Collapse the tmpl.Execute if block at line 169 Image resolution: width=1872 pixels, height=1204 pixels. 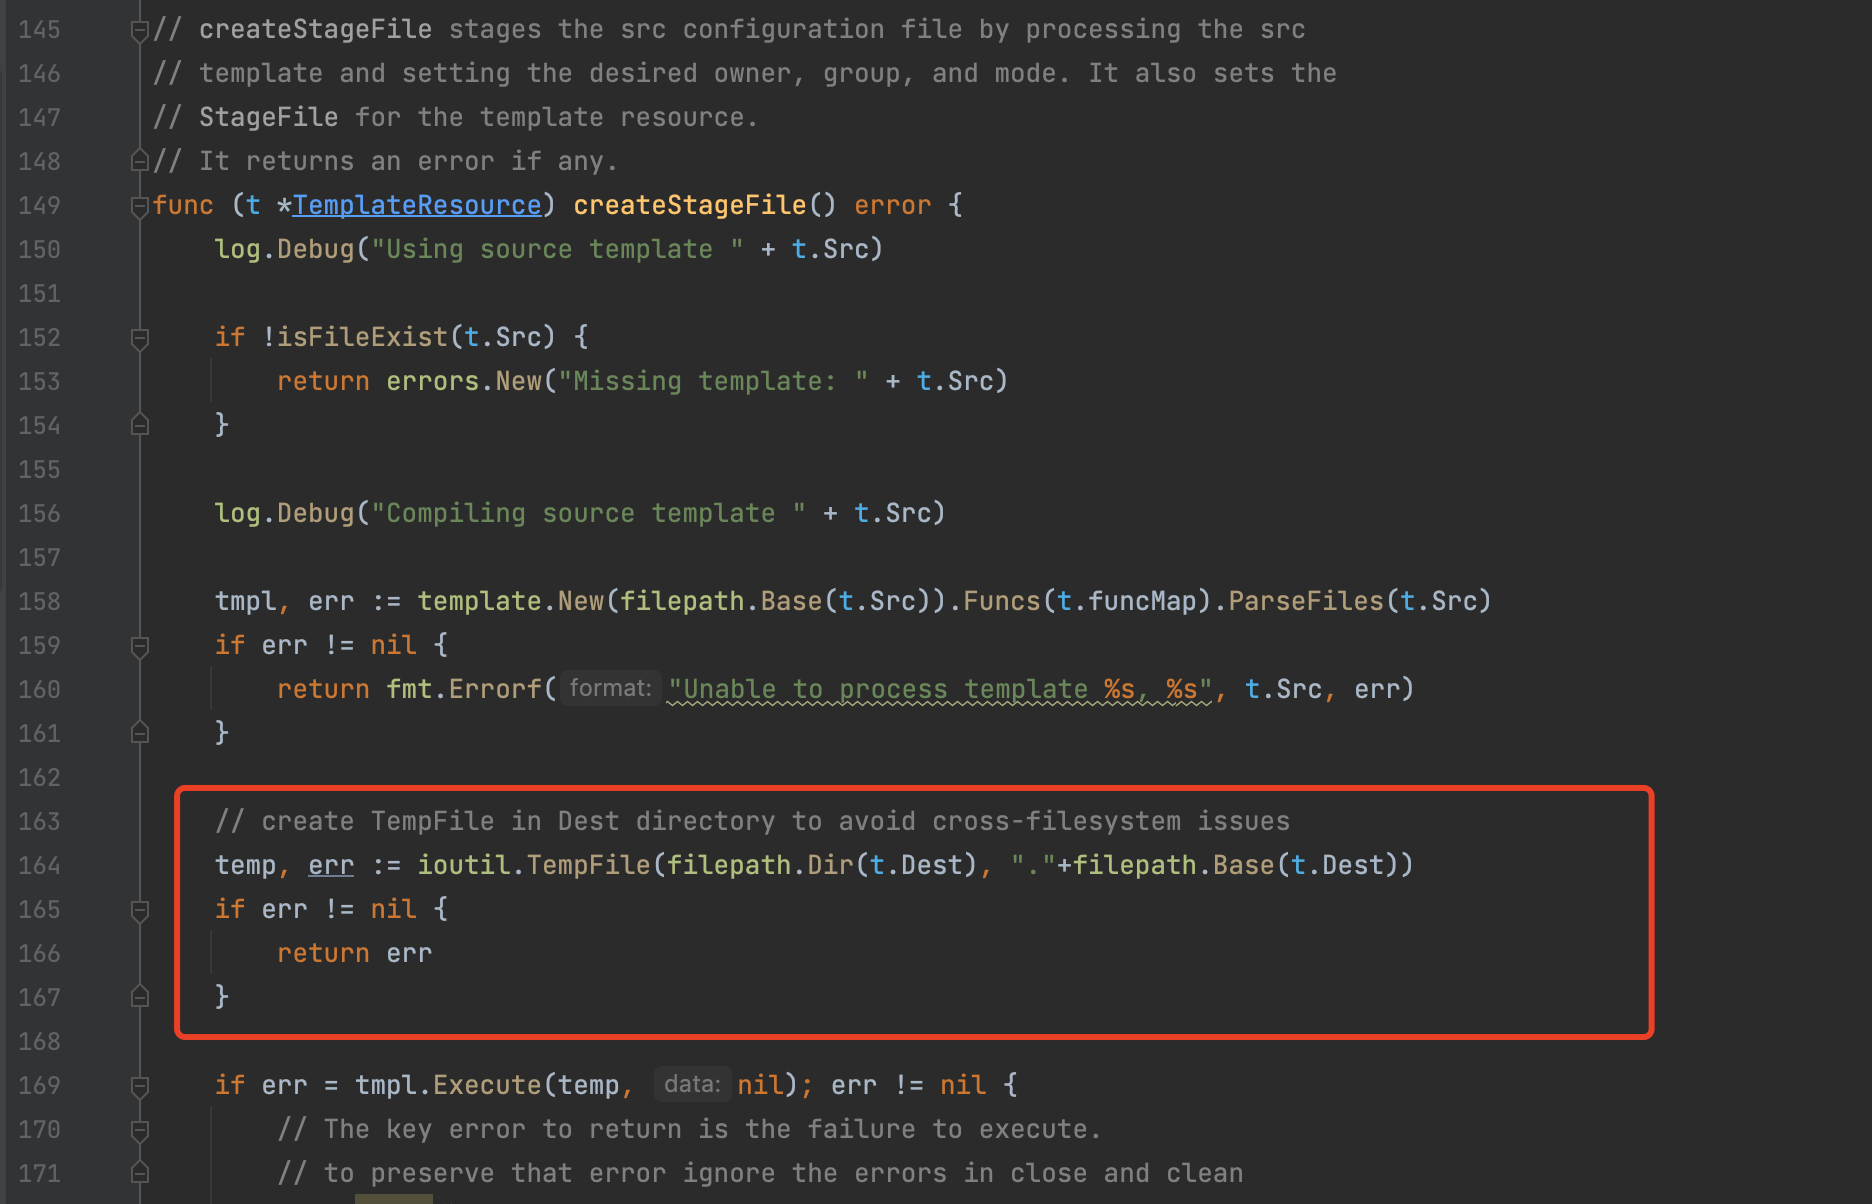140,1086
